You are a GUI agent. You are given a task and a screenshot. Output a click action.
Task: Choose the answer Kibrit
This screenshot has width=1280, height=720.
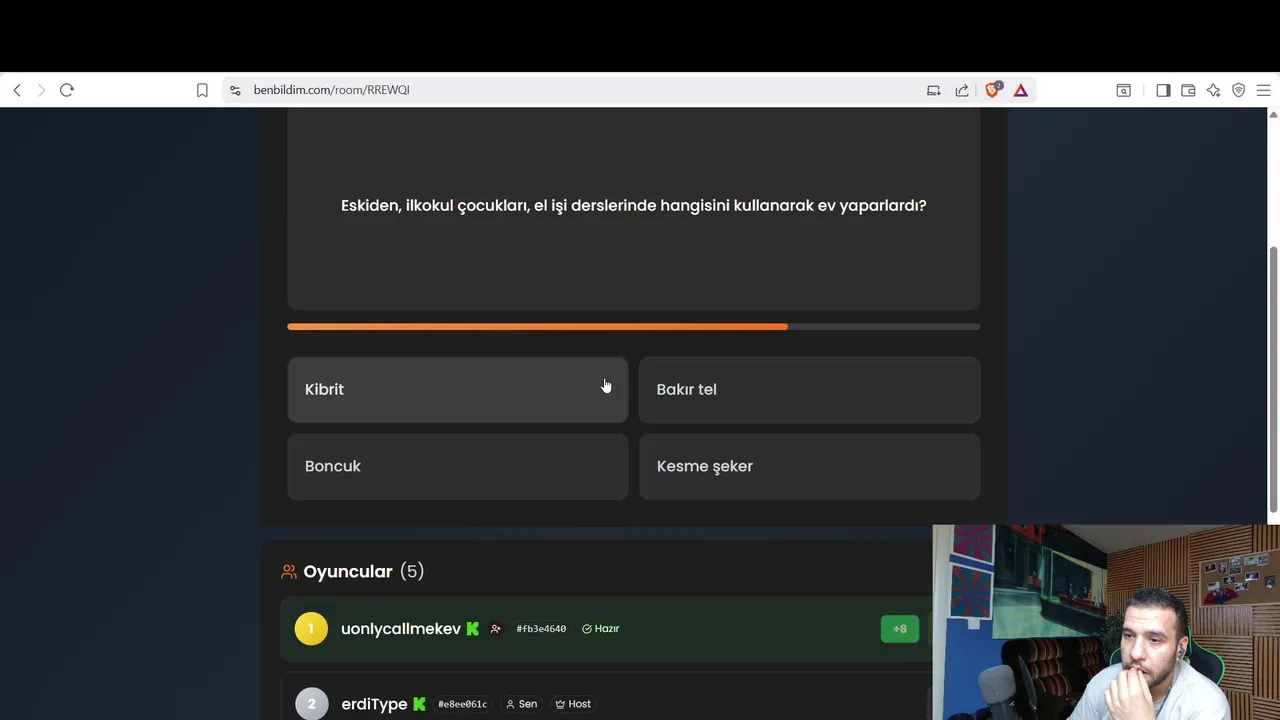pyautogui.click(x=458, y=390)
